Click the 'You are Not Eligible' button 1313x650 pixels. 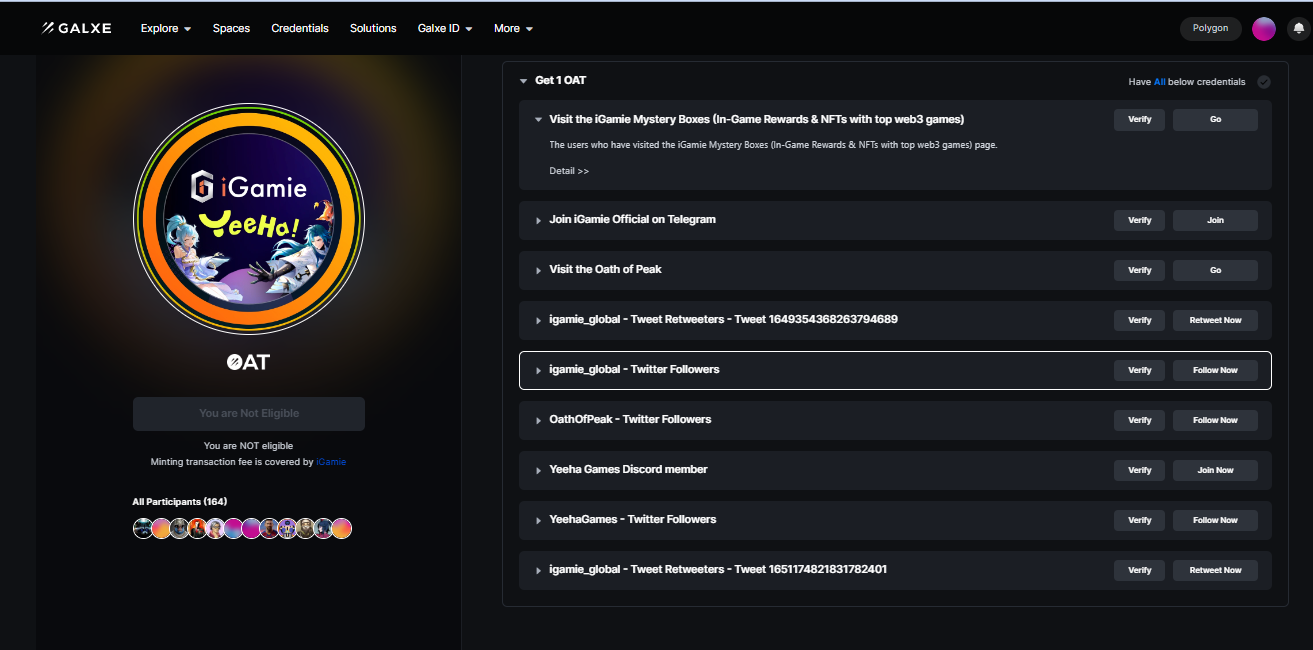(249, 414)
